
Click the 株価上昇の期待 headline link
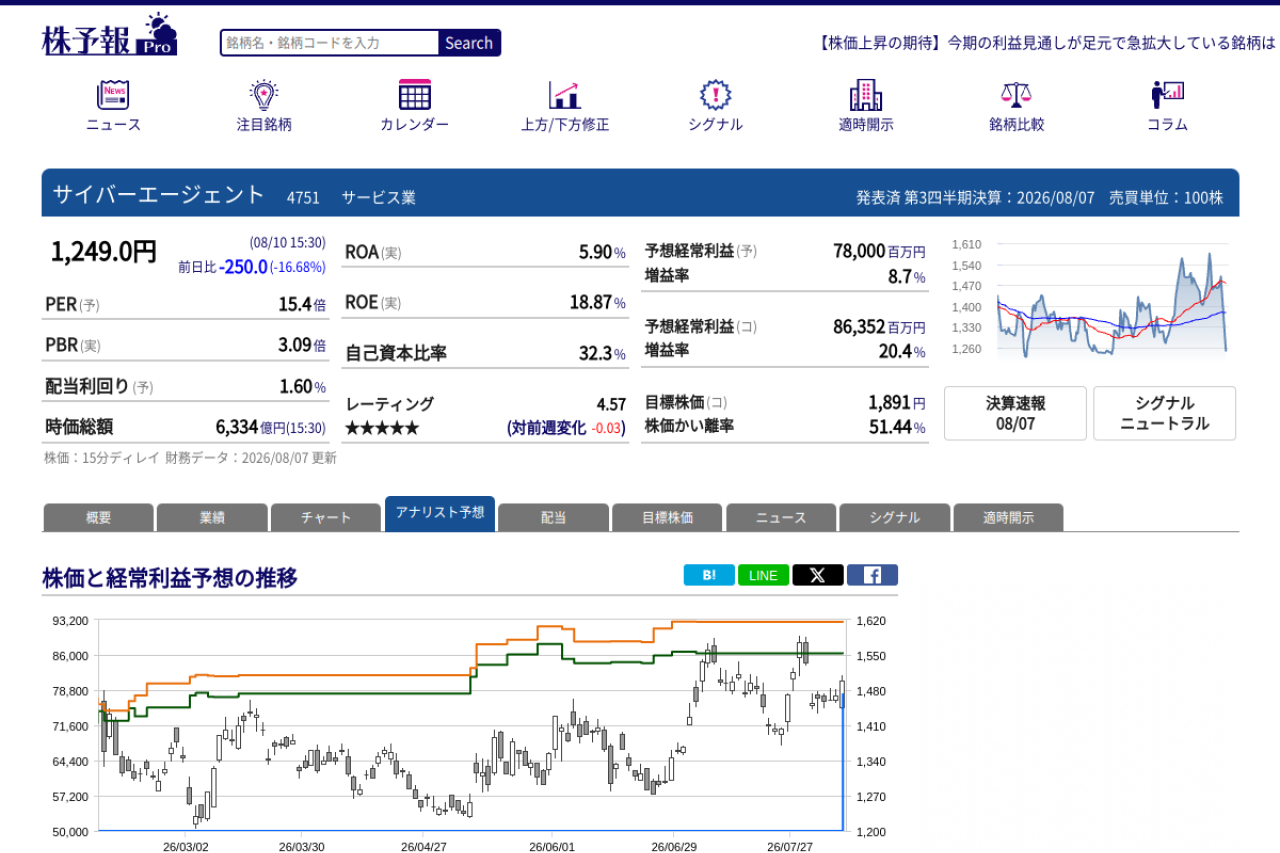[1047, 43]
